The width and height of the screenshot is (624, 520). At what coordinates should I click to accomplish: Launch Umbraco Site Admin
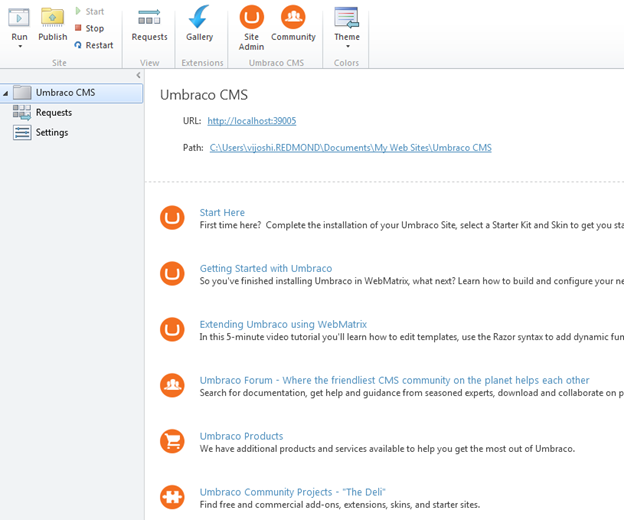point(252,17)
